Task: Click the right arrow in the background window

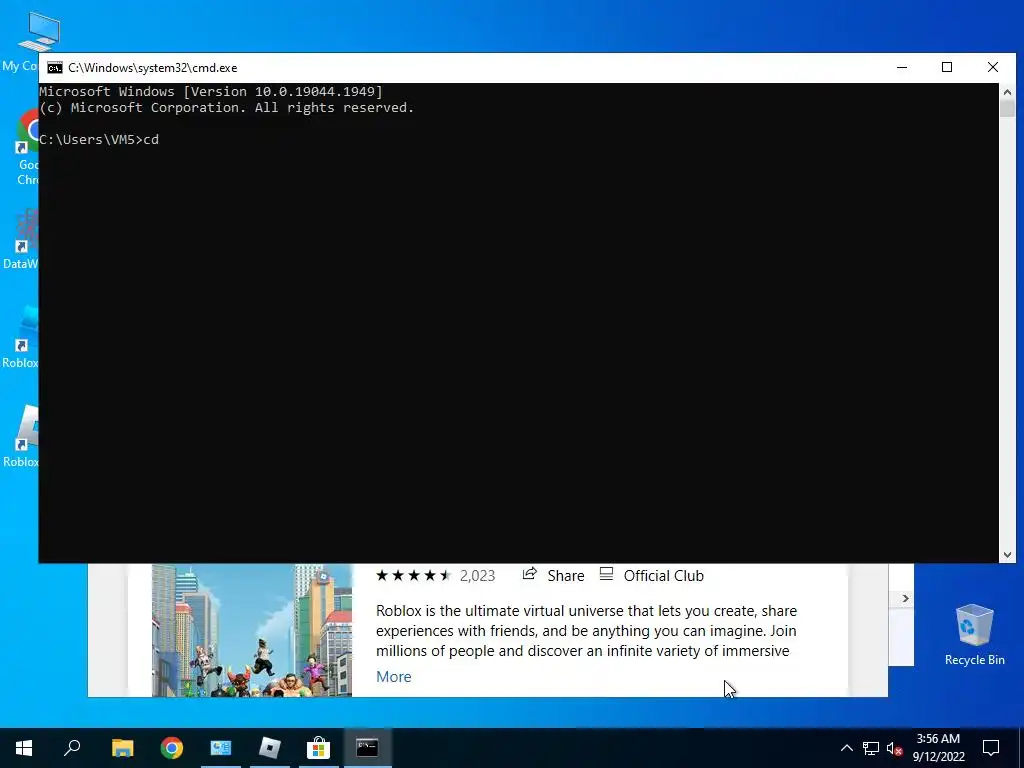Action: 905,598
